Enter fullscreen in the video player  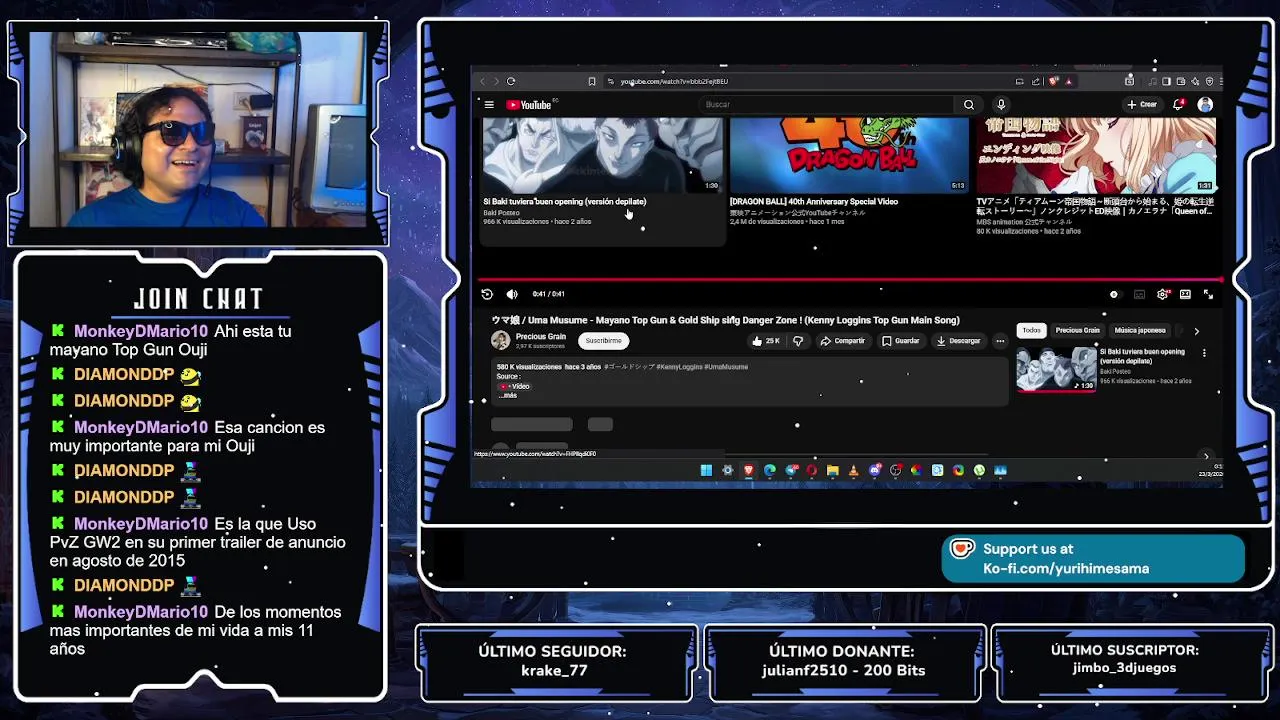1208,294
